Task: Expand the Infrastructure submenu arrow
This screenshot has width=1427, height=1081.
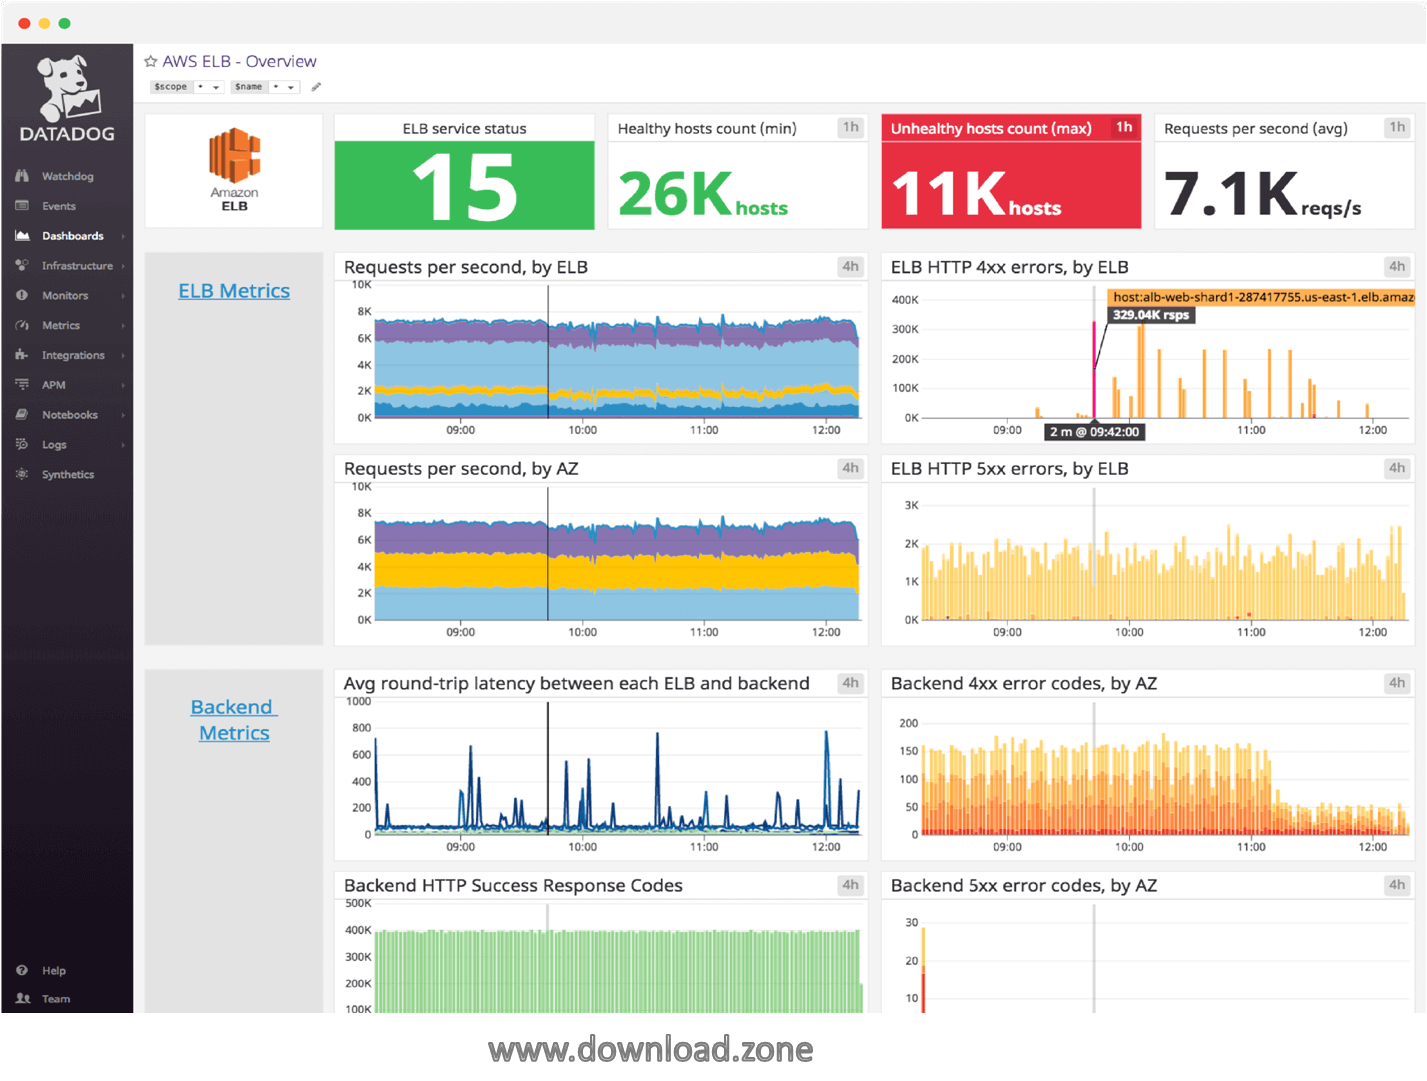Action: point(123,266)
